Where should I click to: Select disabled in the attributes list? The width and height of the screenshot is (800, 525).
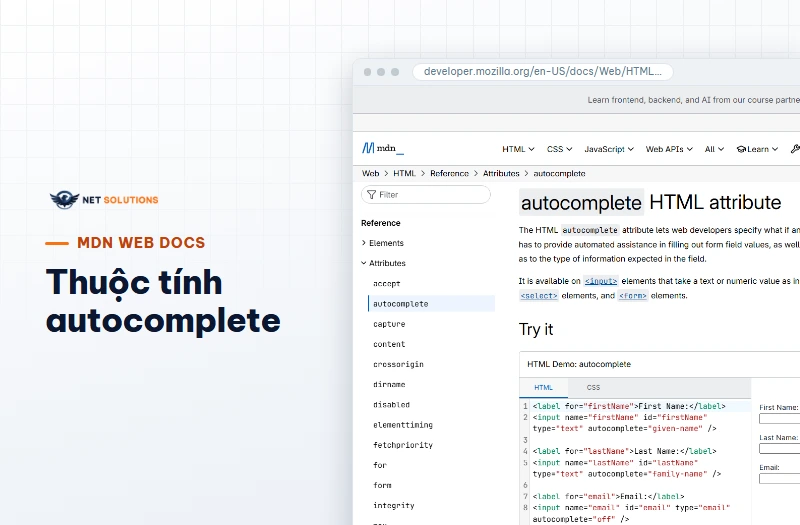[391, 405]
